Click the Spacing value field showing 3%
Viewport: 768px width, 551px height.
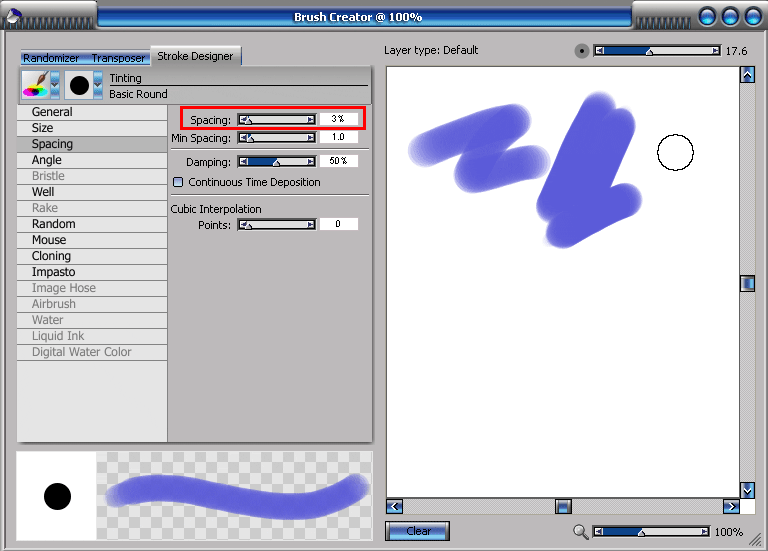338,119
